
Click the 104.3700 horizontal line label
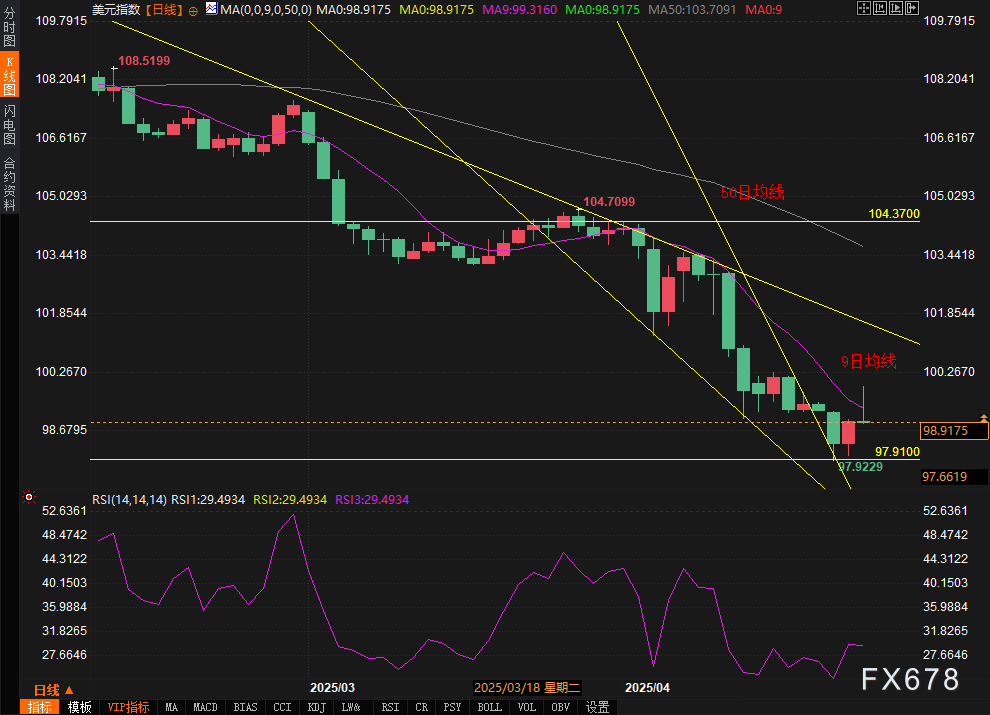pyautogui.click(x=893, y=214)
